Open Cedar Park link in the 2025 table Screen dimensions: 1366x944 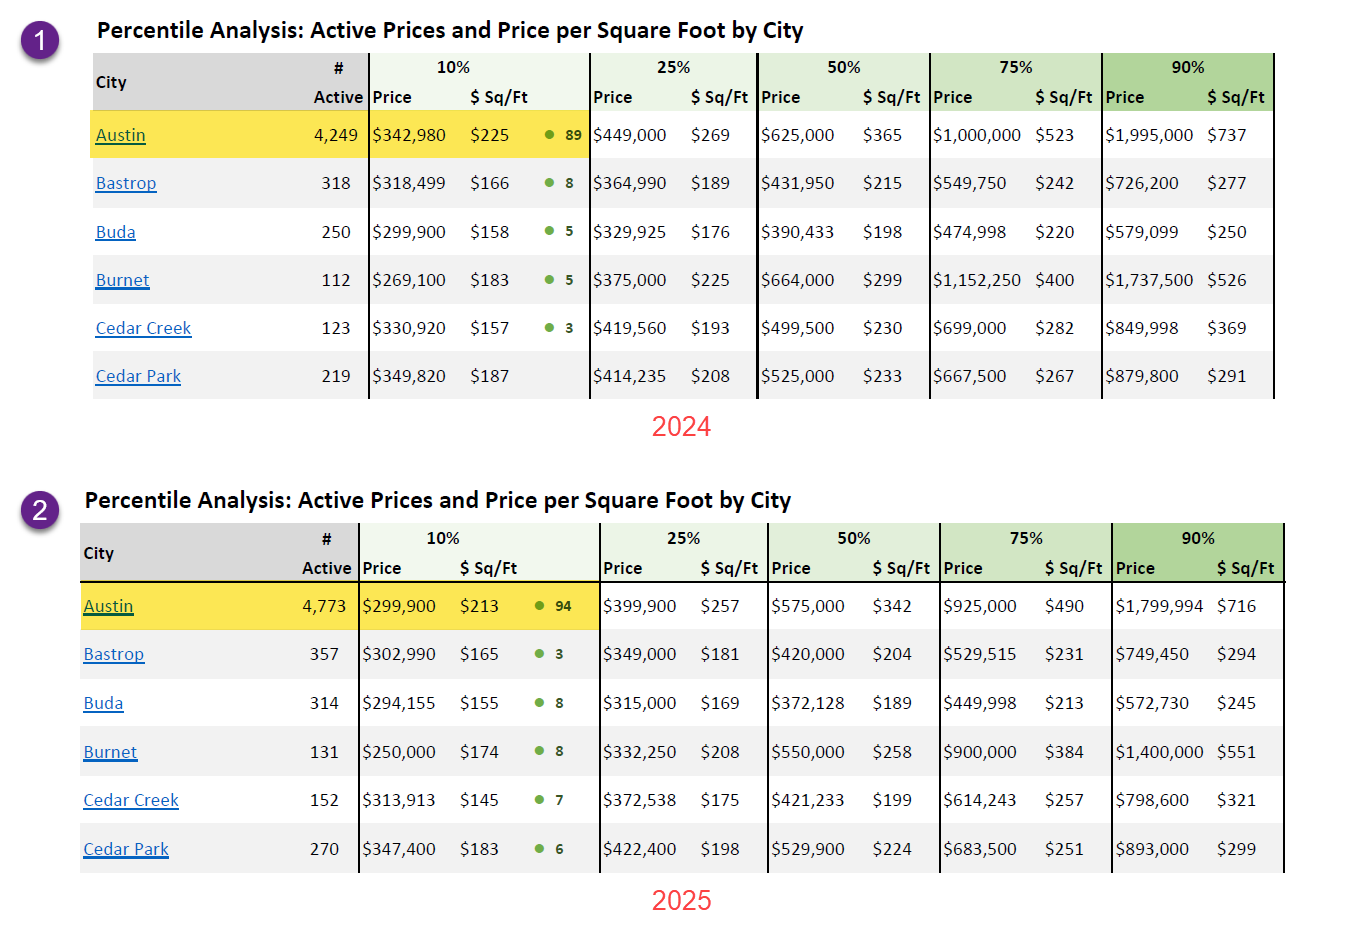coord(126,849)
